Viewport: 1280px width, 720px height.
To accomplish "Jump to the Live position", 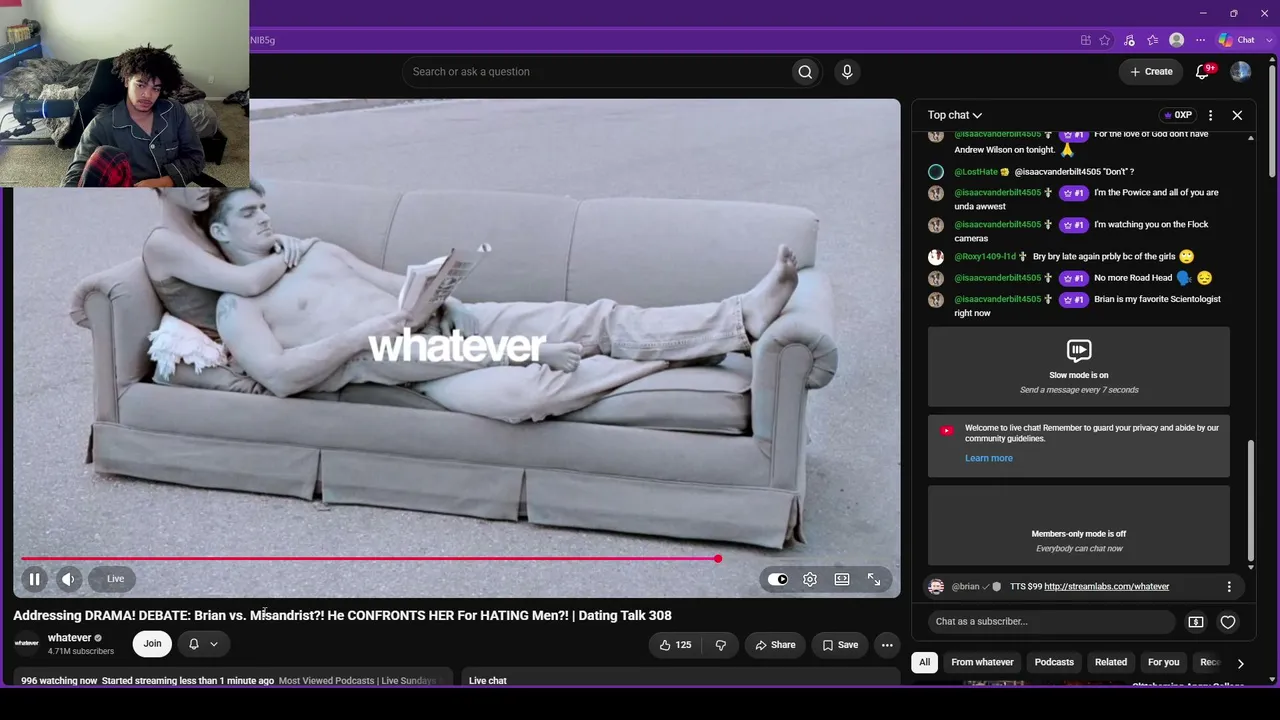I will 116,579.
